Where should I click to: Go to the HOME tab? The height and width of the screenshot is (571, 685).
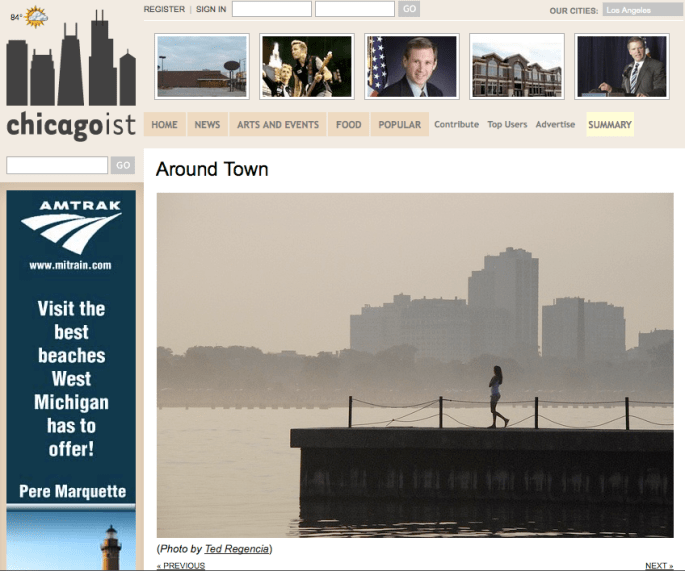[x=164, y=125]
